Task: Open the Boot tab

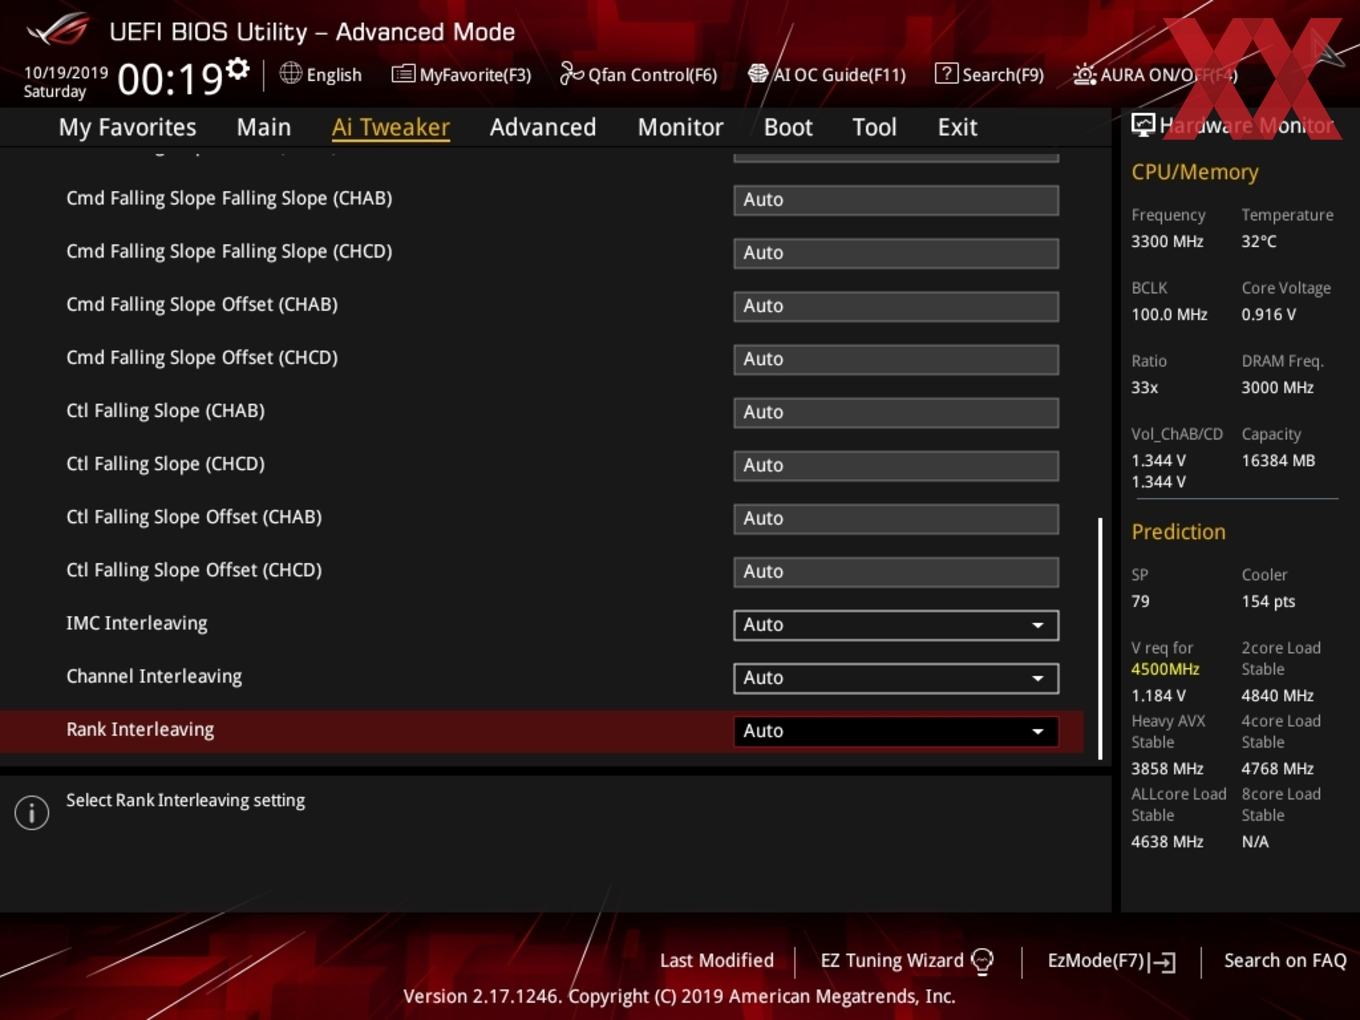Action: [788, 127]
